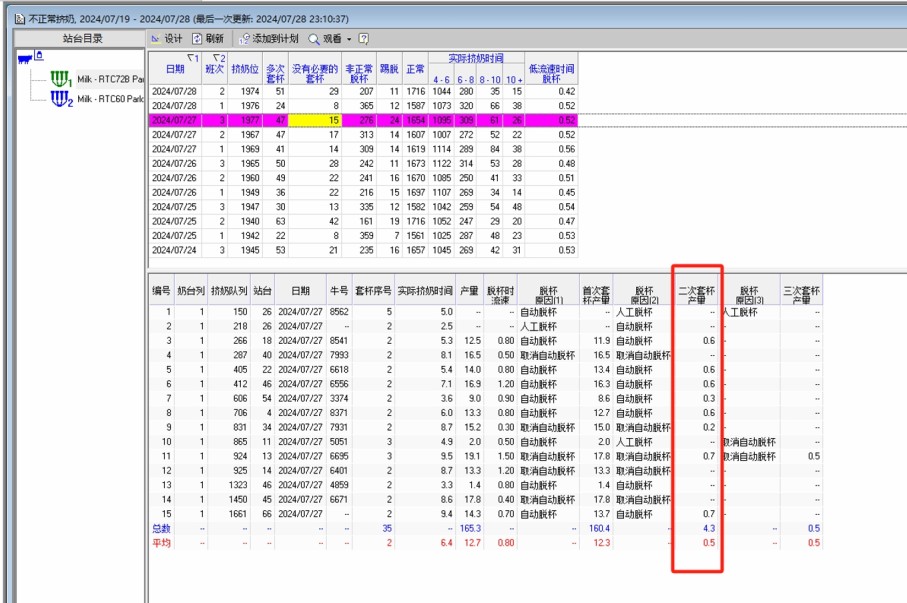This screenshot has width=907, height=603.
Task: Click the 牛号 column header
Action: coord(339,291)
